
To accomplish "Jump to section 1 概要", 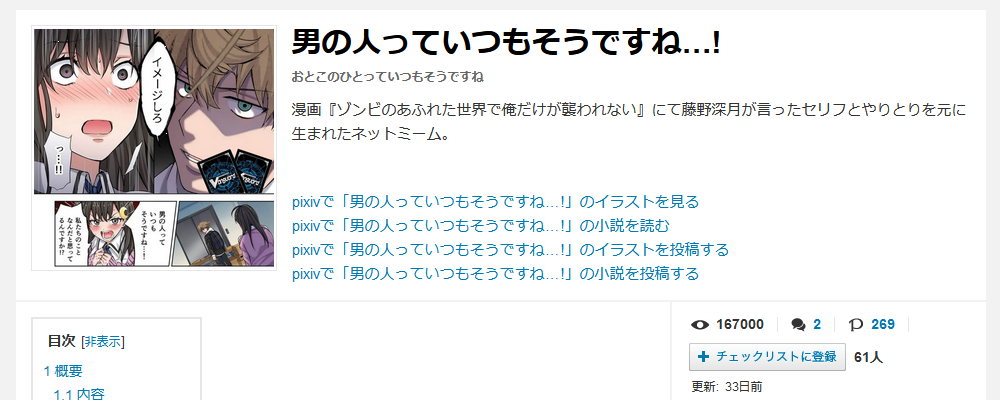I will point(63,371).
